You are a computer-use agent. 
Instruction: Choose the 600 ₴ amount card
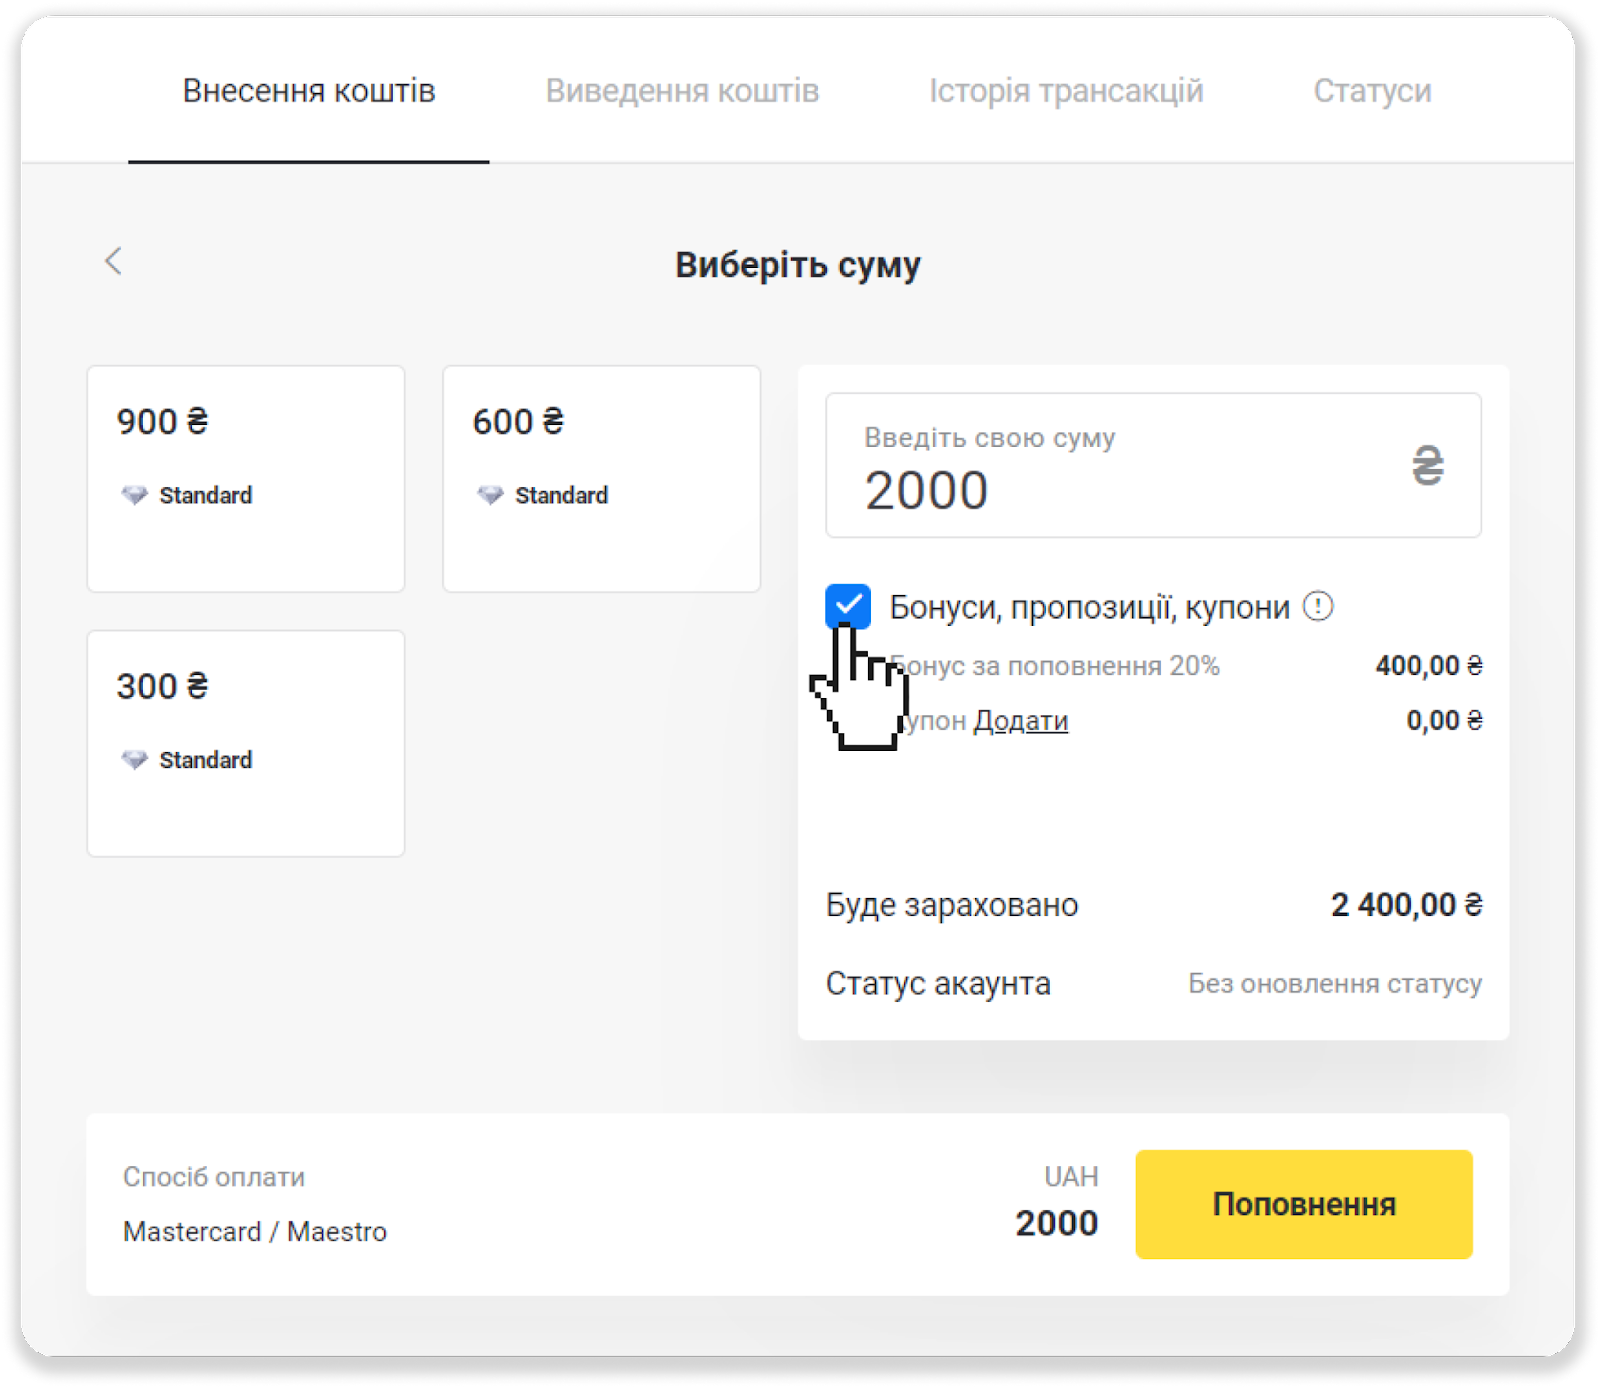(601, 479)
